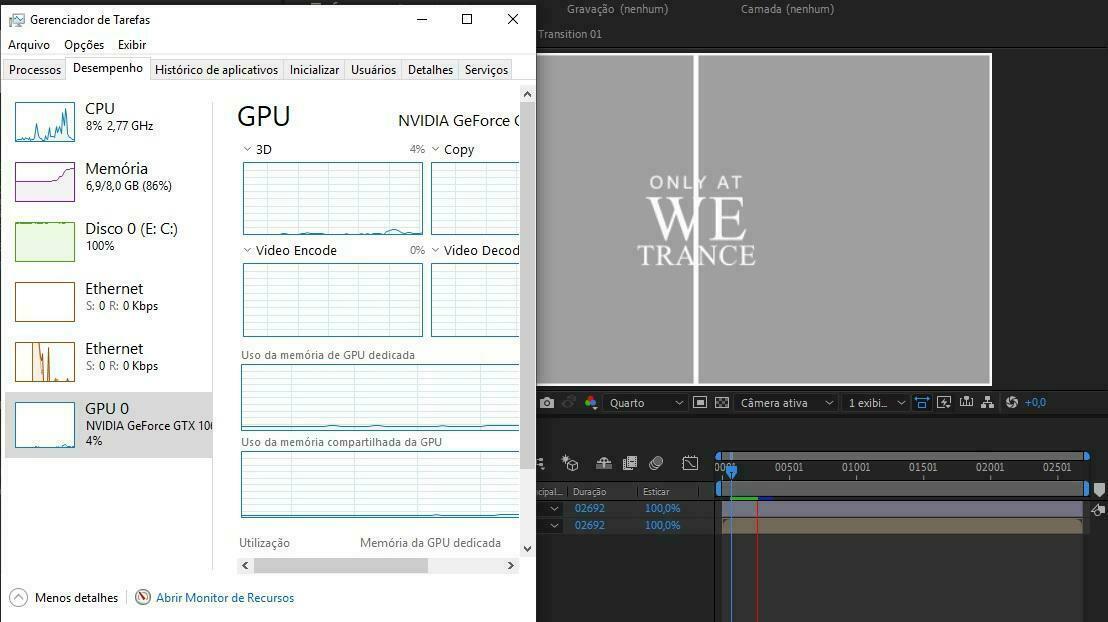Switch to the Serviços tab
Screen dimensions: 1108x622
coord(486,70)
